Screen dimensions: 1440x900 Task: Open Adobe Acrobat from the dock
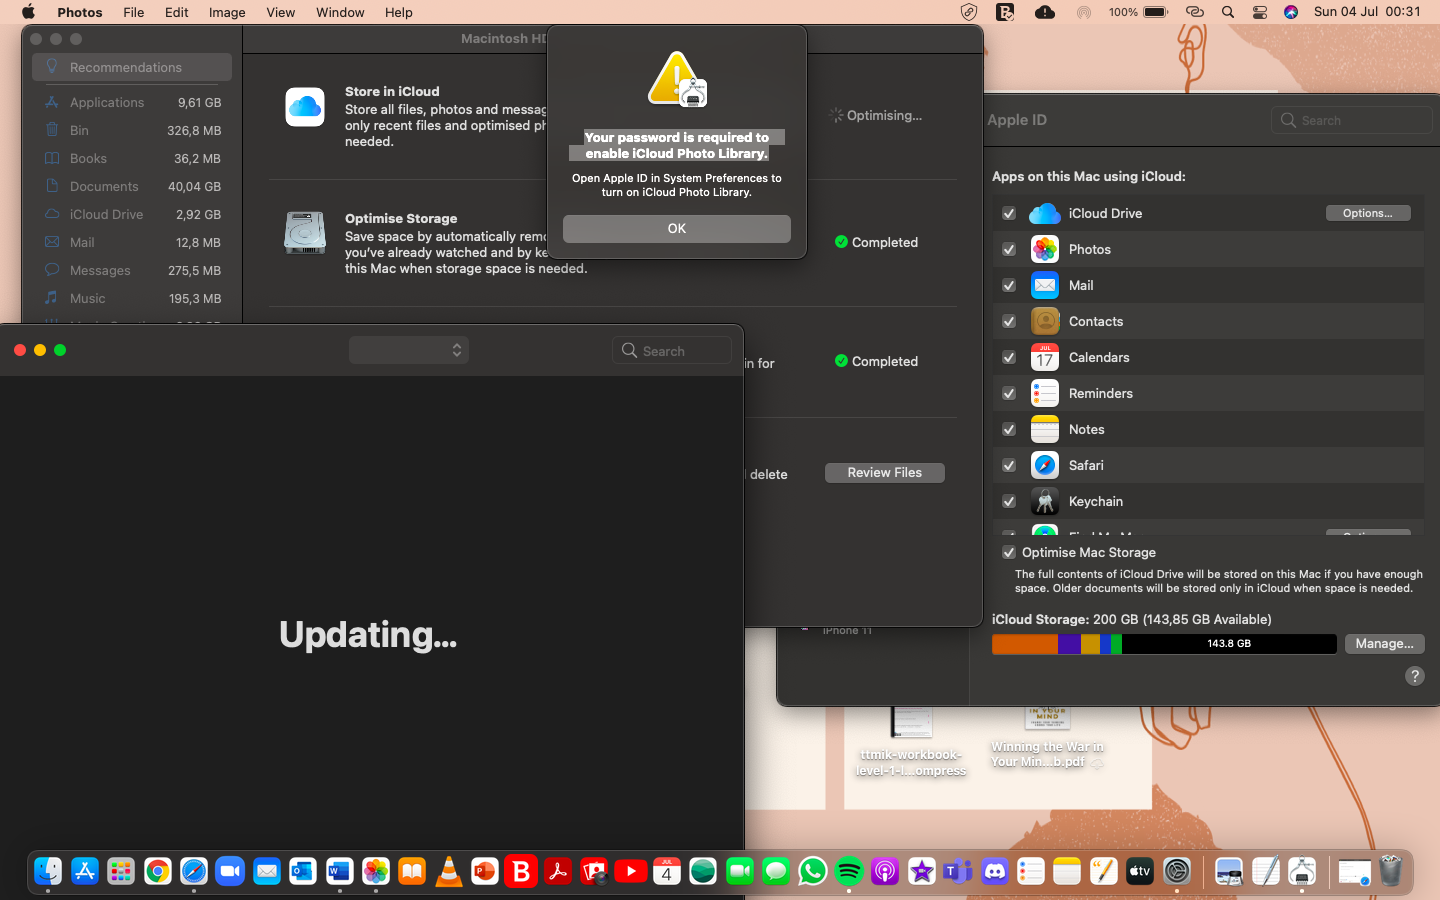[558, 872]
